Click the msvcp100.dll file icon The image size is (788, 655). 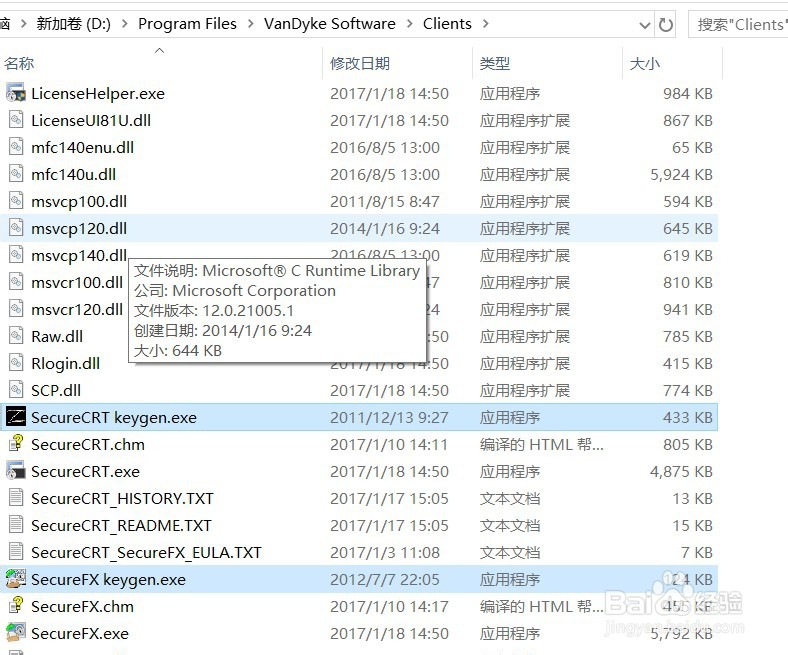pyautogui.click(x=16, y=201)
